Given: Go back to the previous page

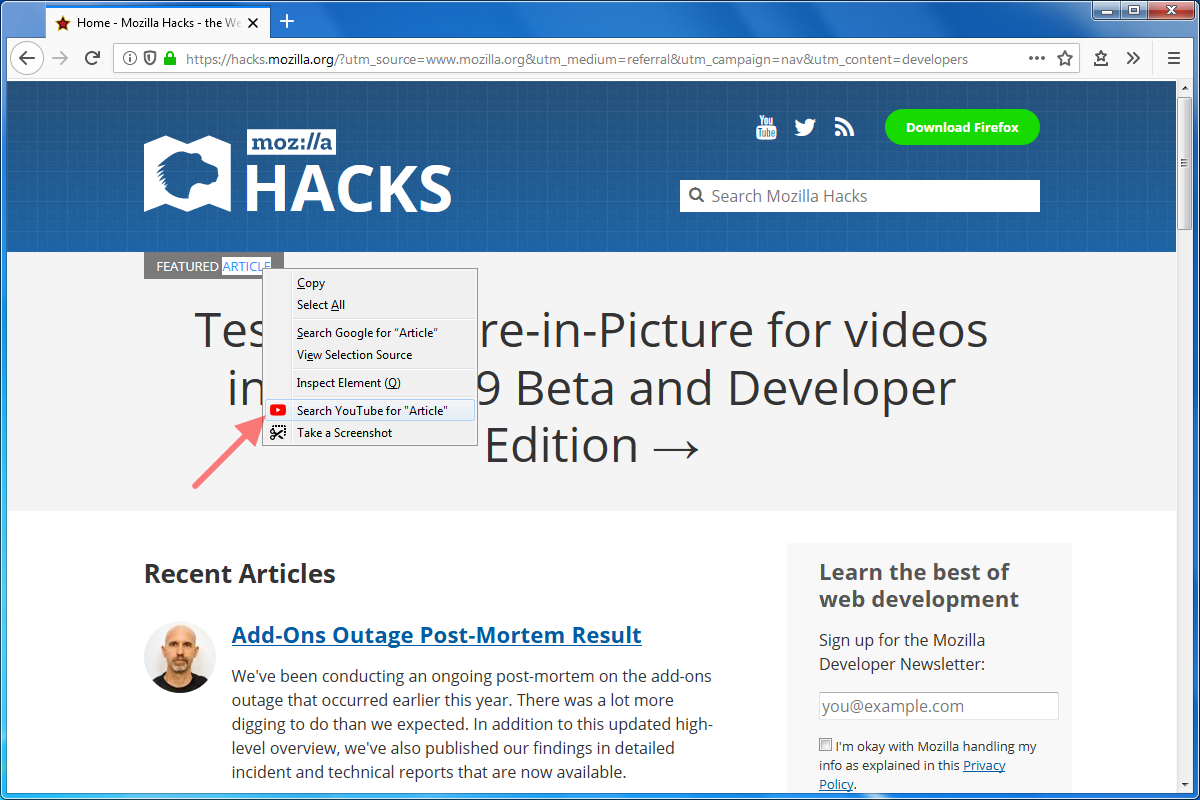Looking at the screenshot, I should [27, 58].
